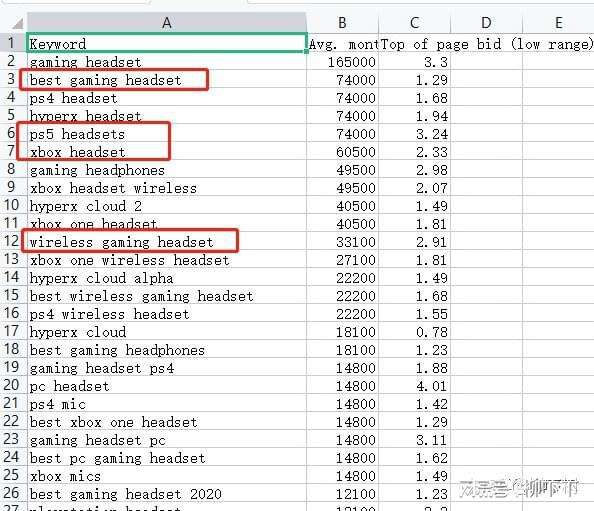This screenshot has height=511, width=594.
Task: Click the Keyword cell A1
Action: (167, 44)
